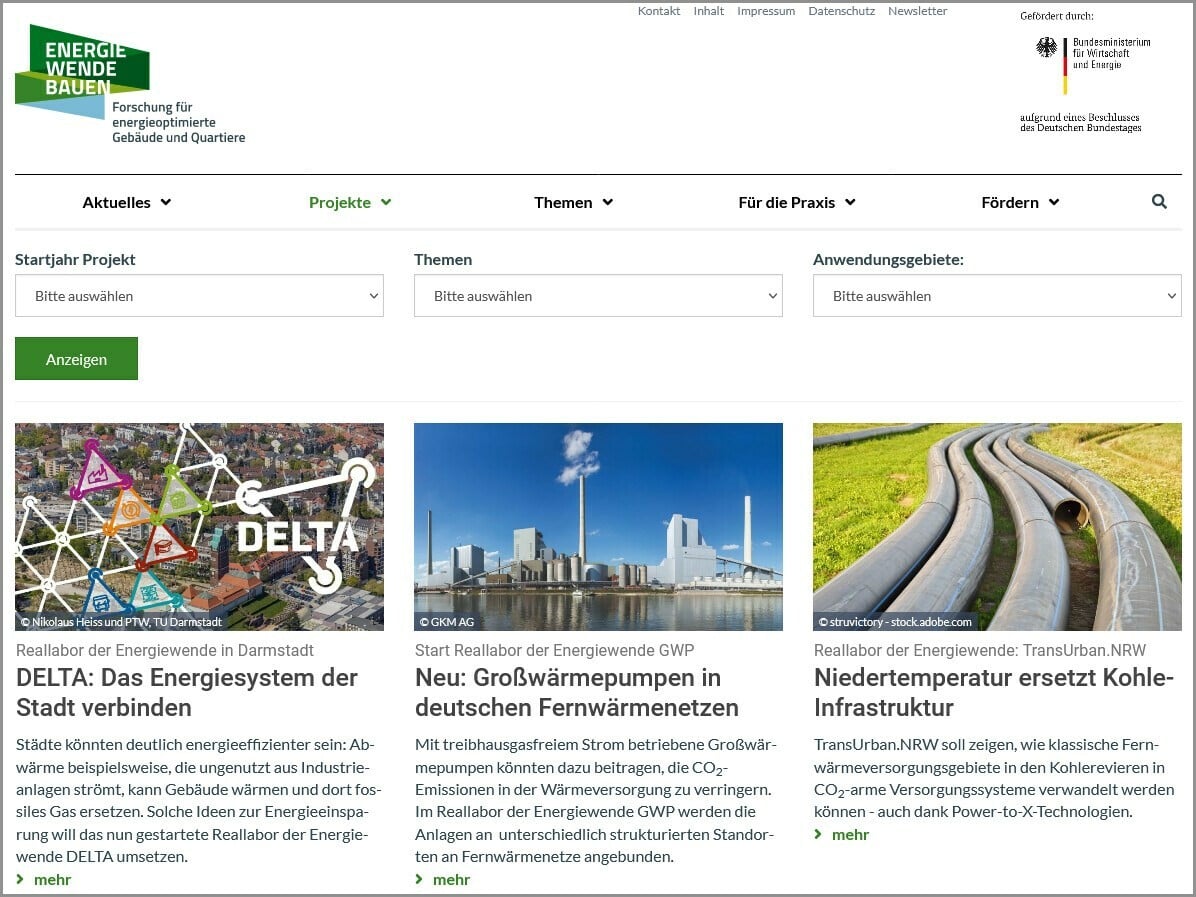The width and height of the screenshot is (1196, 897).
Task: Click the Bundesministerium für Wirtschaft und Energie logo
Action: pos(1092,66)
